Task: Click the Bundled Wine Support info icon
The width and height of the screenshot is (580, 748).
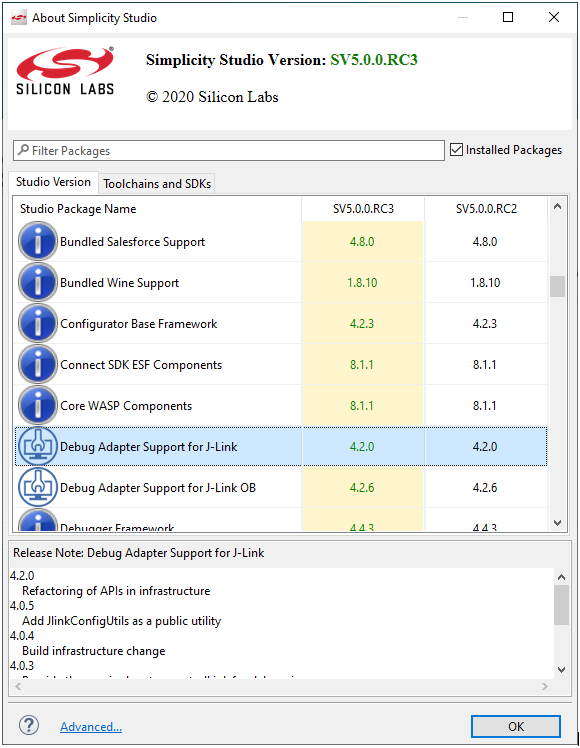Action: click(x=38, y=282)
